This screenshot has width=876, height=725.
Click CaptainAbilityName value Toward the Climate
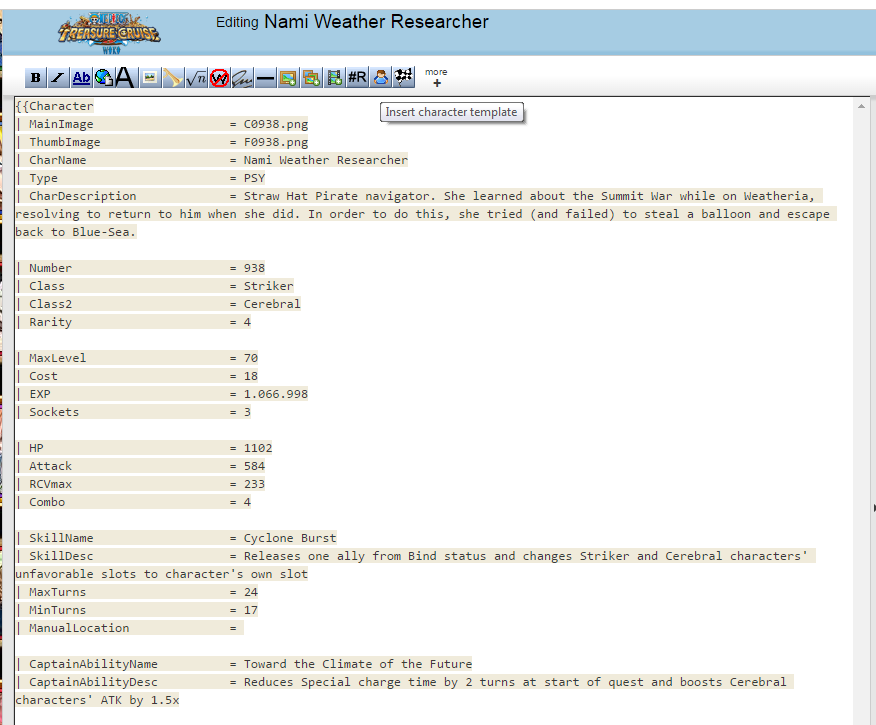click(358, 664)
